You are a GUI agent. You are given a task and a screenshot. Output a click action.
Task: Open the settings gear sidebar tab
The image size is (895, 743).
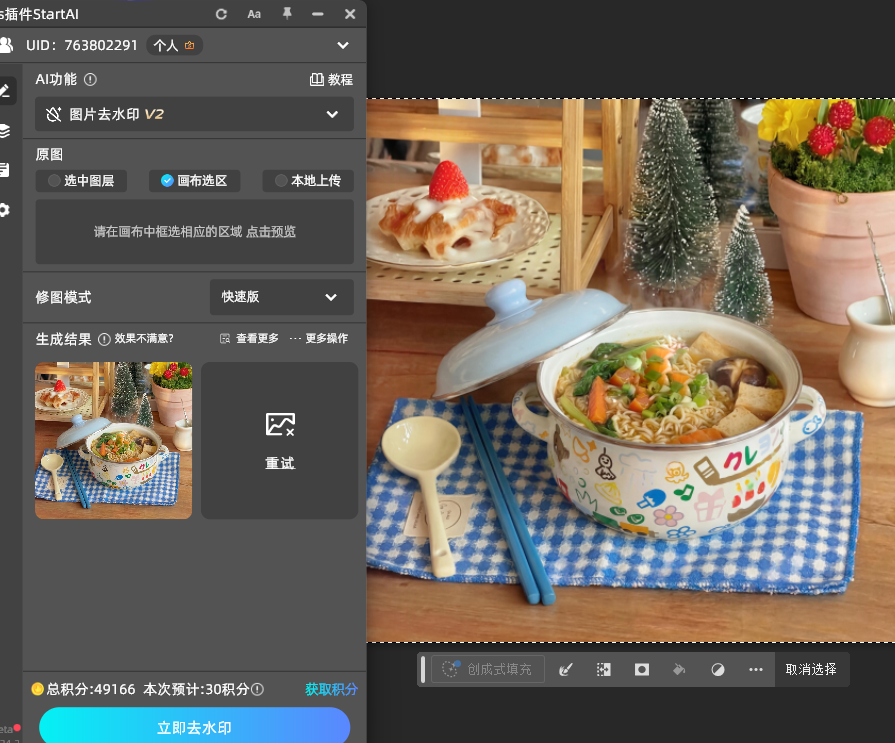[x=5, y=210]
